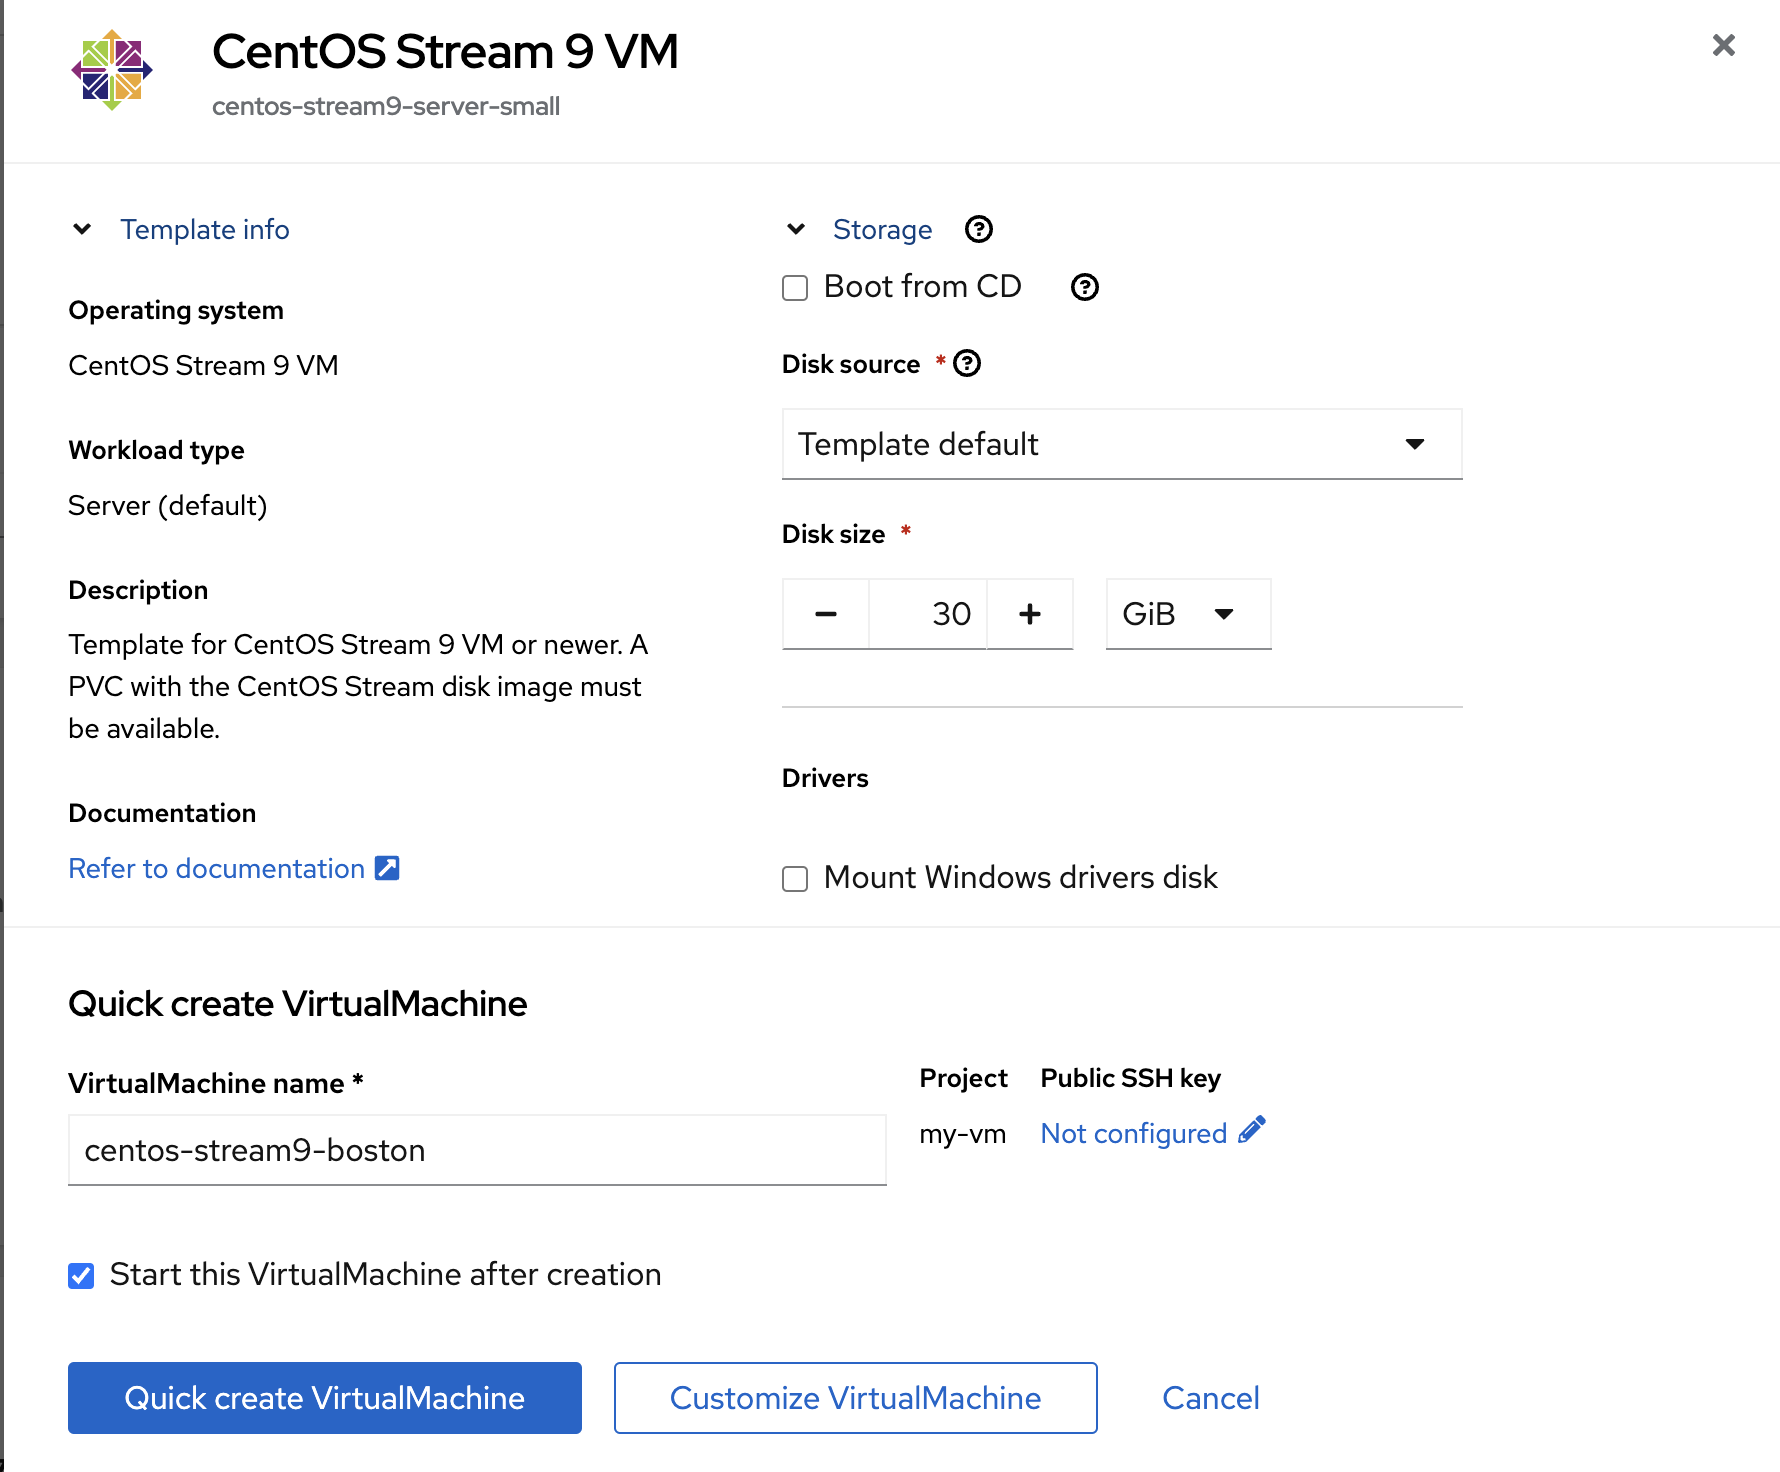Click the Customize VirtualMachine button
The width and height of the screenshot is (1780, 1472).
(x=855, y=1398)
